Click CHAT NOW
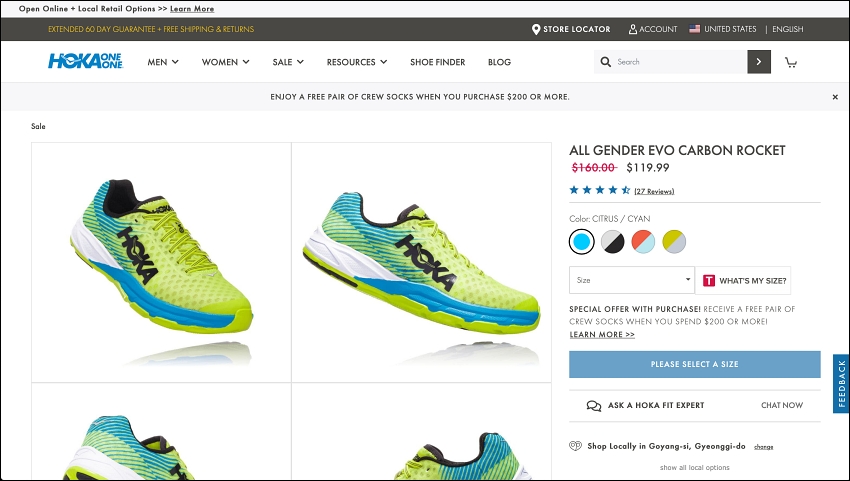Viewport: 850px width, 481px height. (782, 406)
